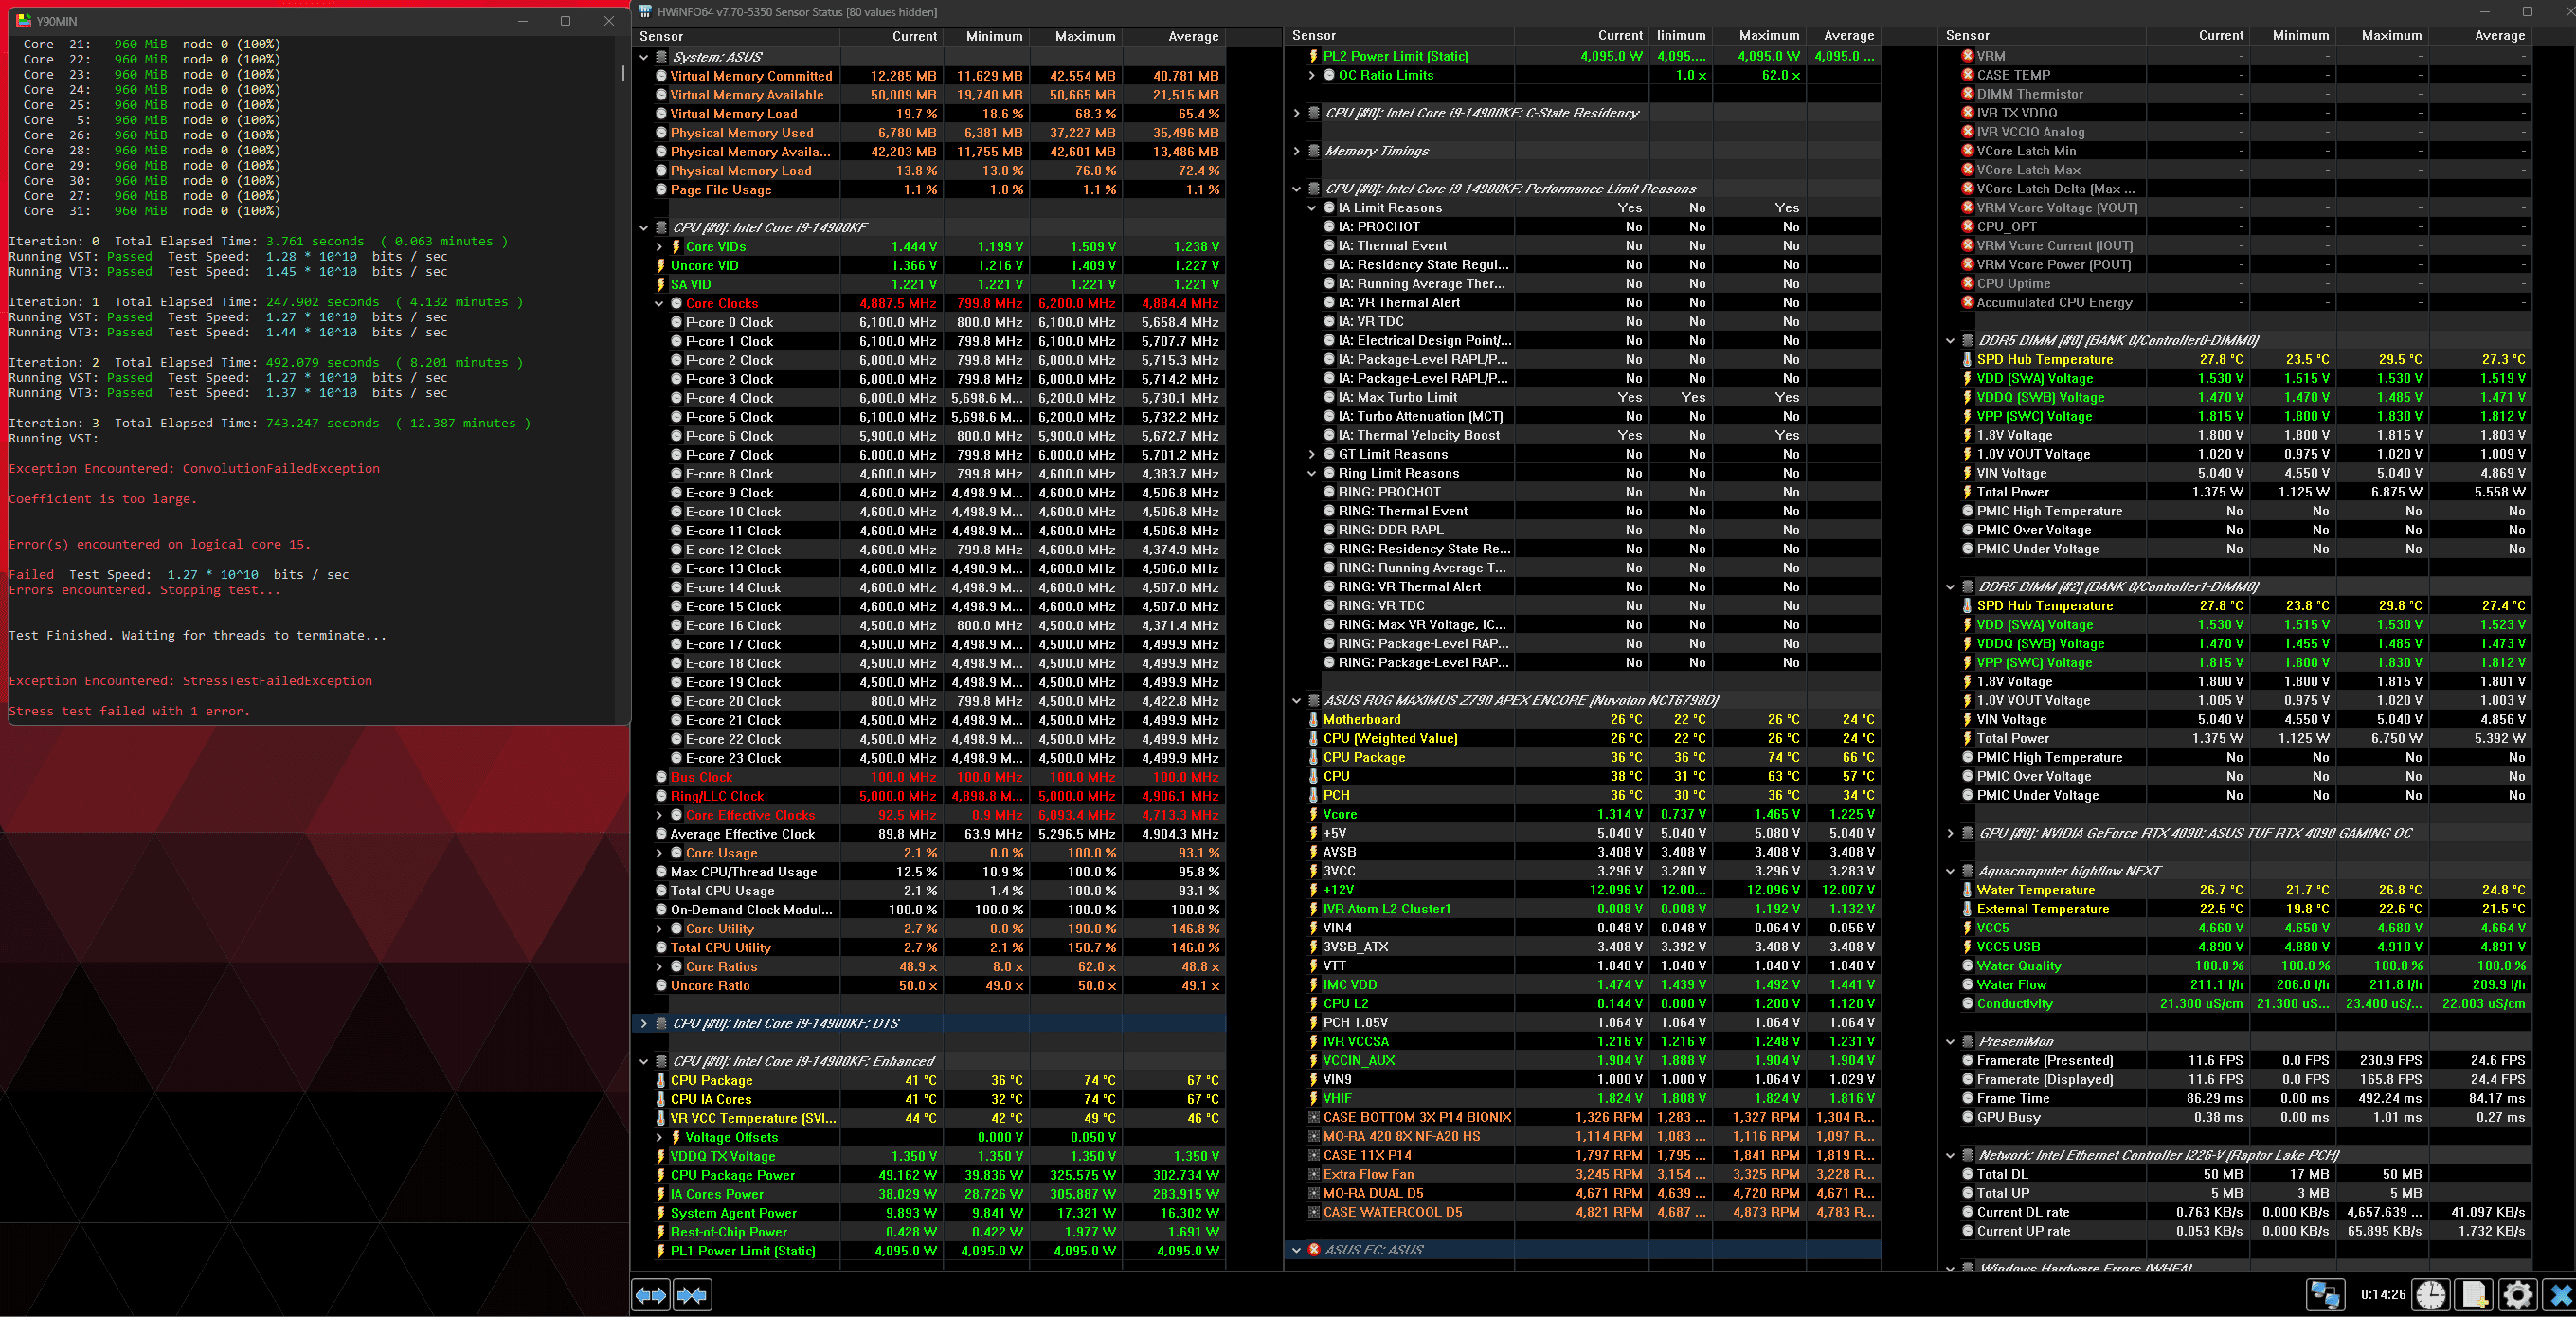Reset min/max values with the clock icon
Viewport: 2576px width, 1317px height.
[x=2431, y=1295]
